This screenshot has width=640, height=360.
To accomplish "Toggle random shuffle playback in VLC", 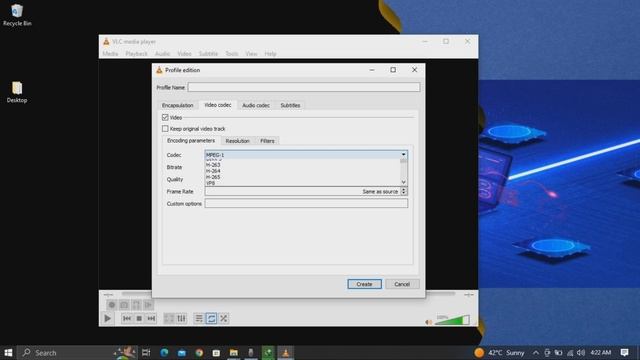I will pos(224,318).
